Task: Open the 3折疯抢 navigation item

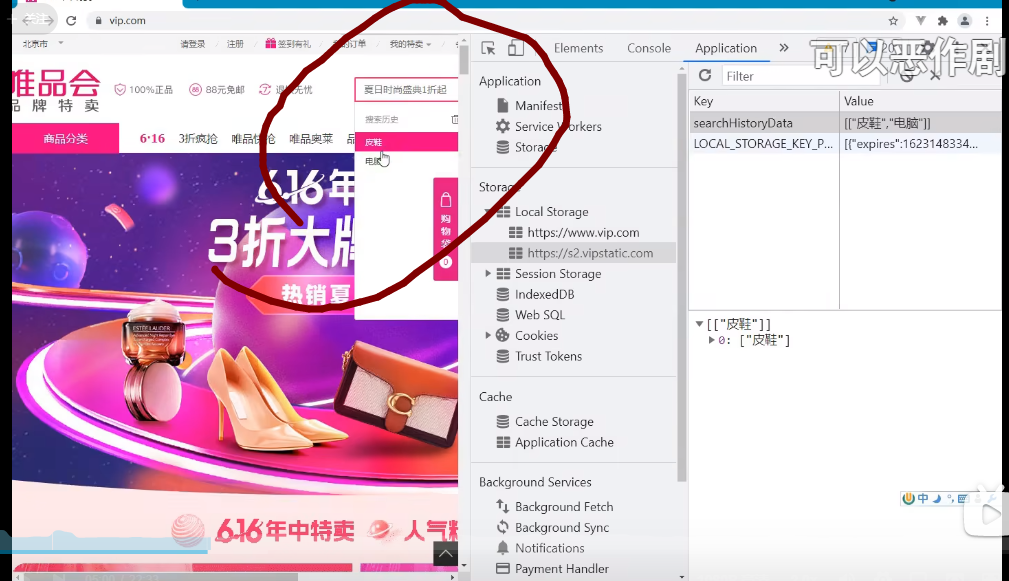Action: (x=198, y=138)
